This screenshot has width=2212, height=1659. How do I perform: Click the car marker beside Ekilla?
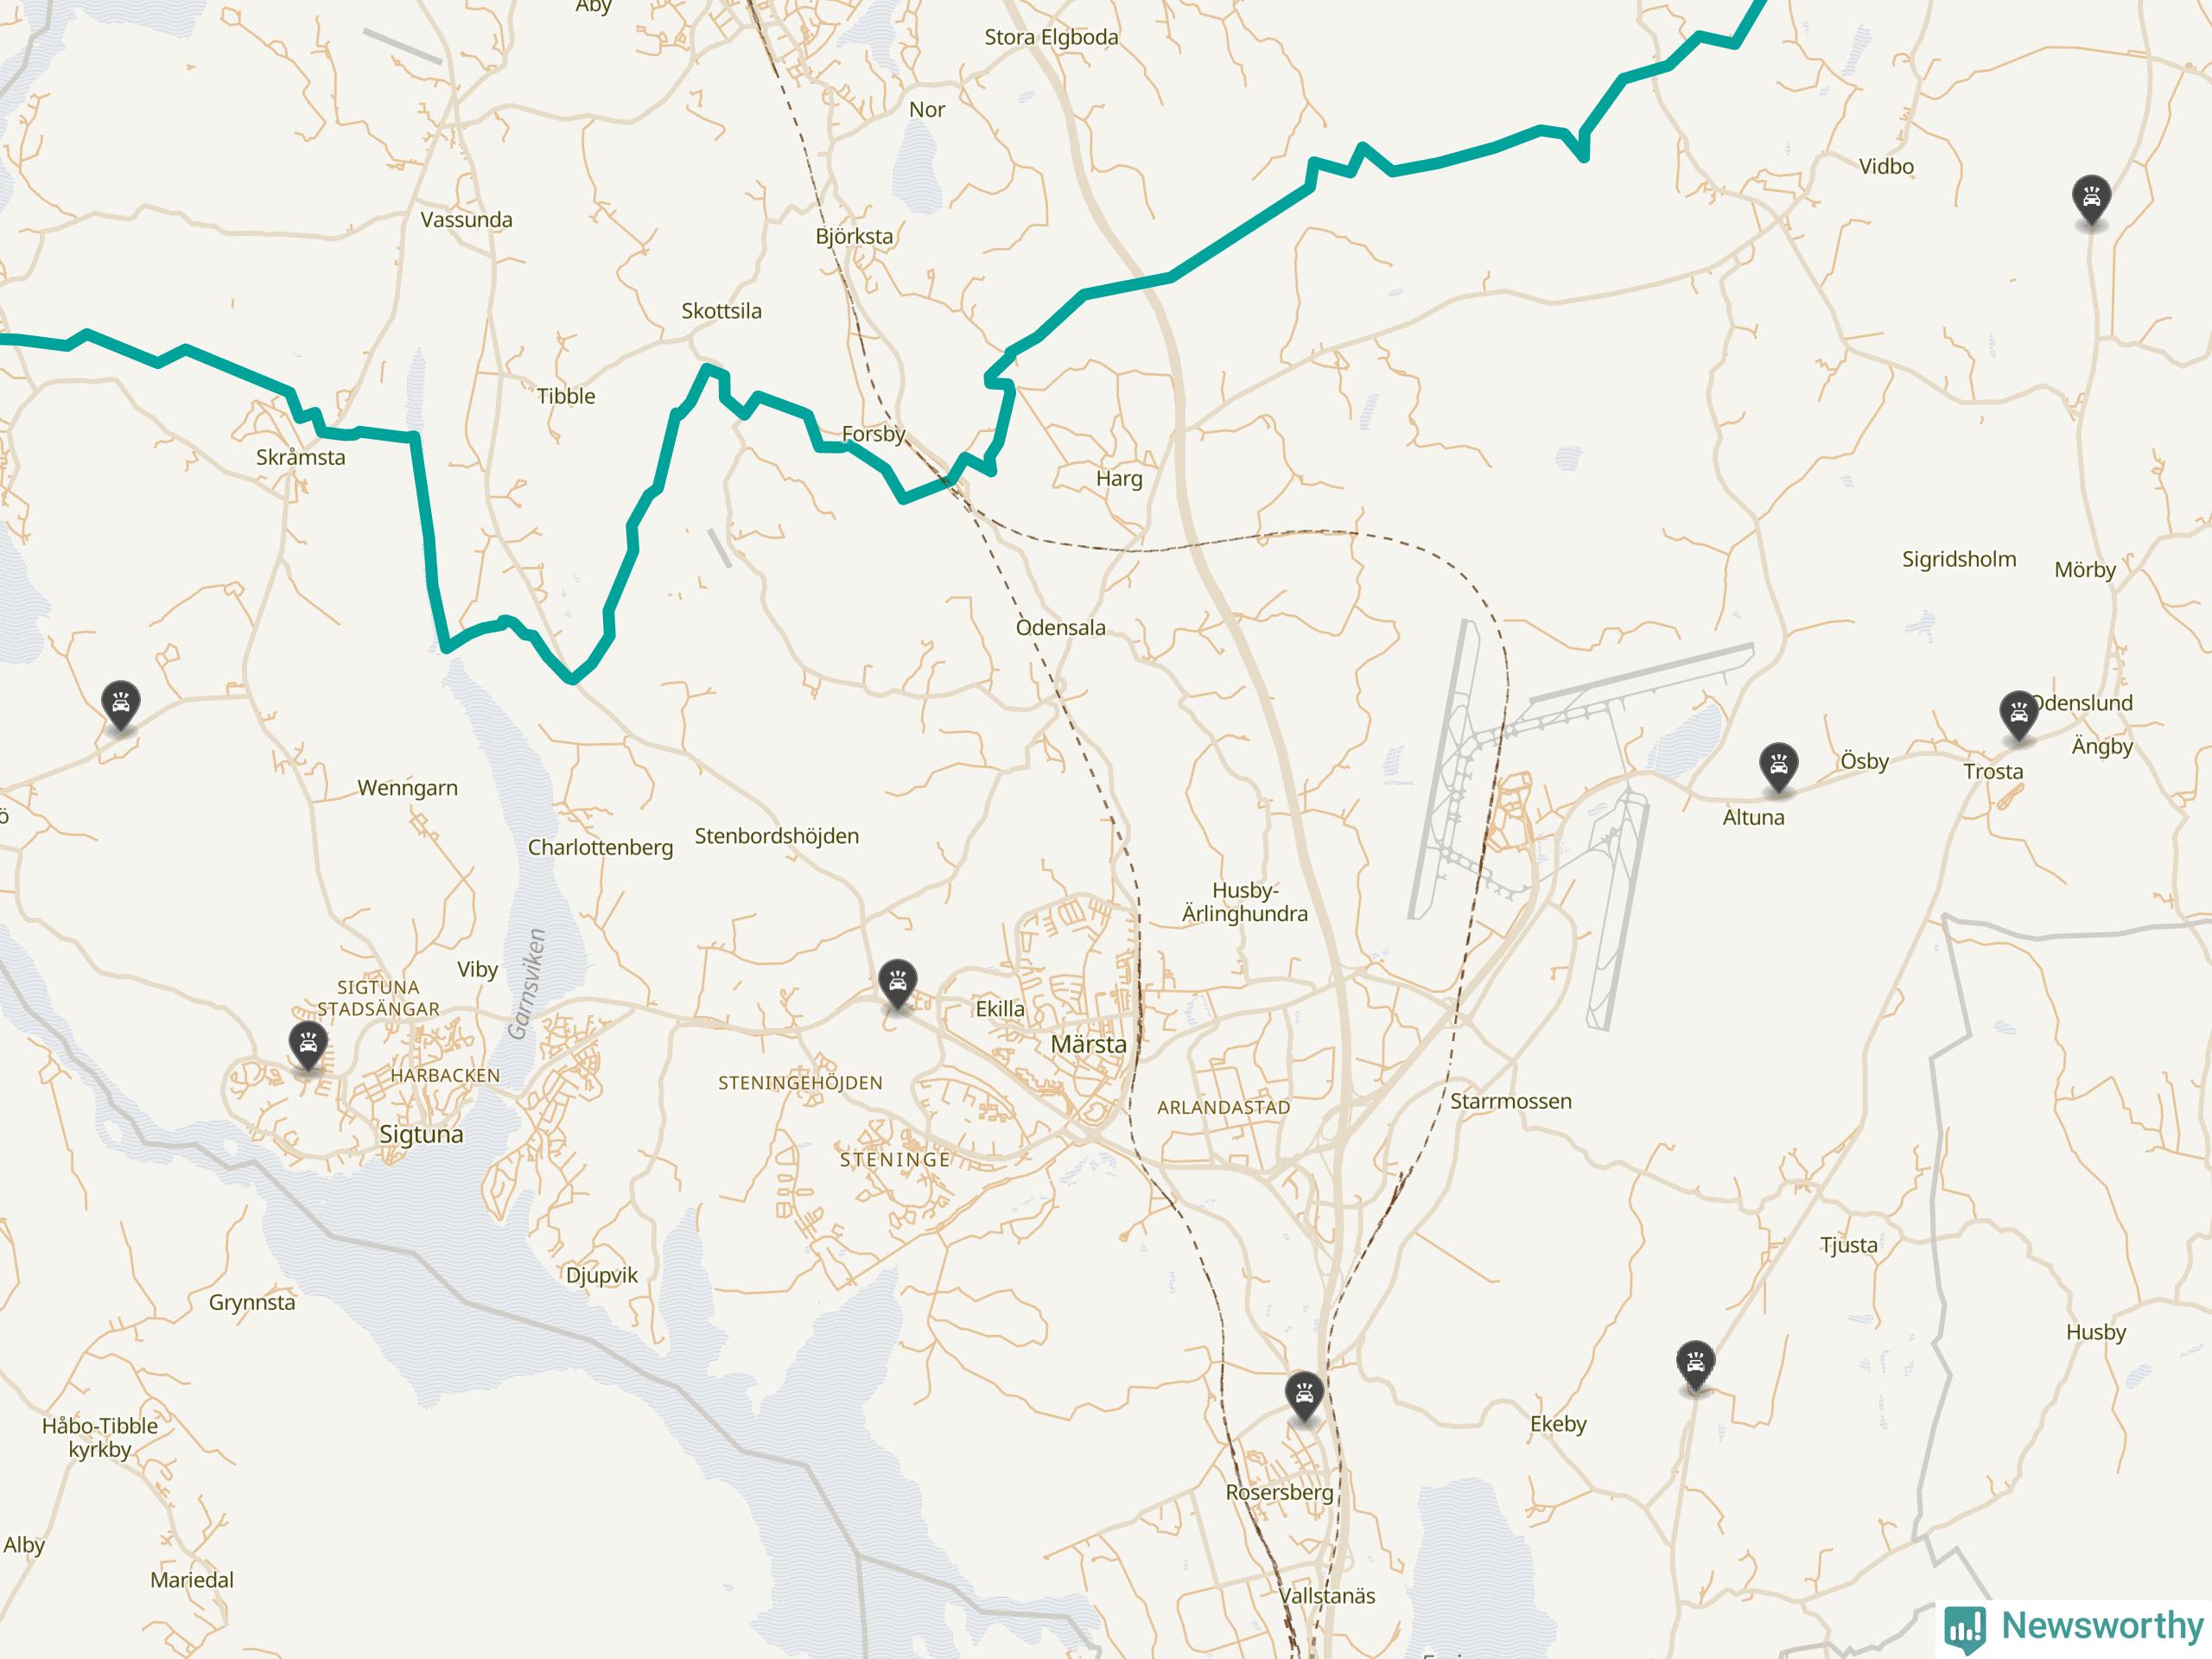(897, 986)
